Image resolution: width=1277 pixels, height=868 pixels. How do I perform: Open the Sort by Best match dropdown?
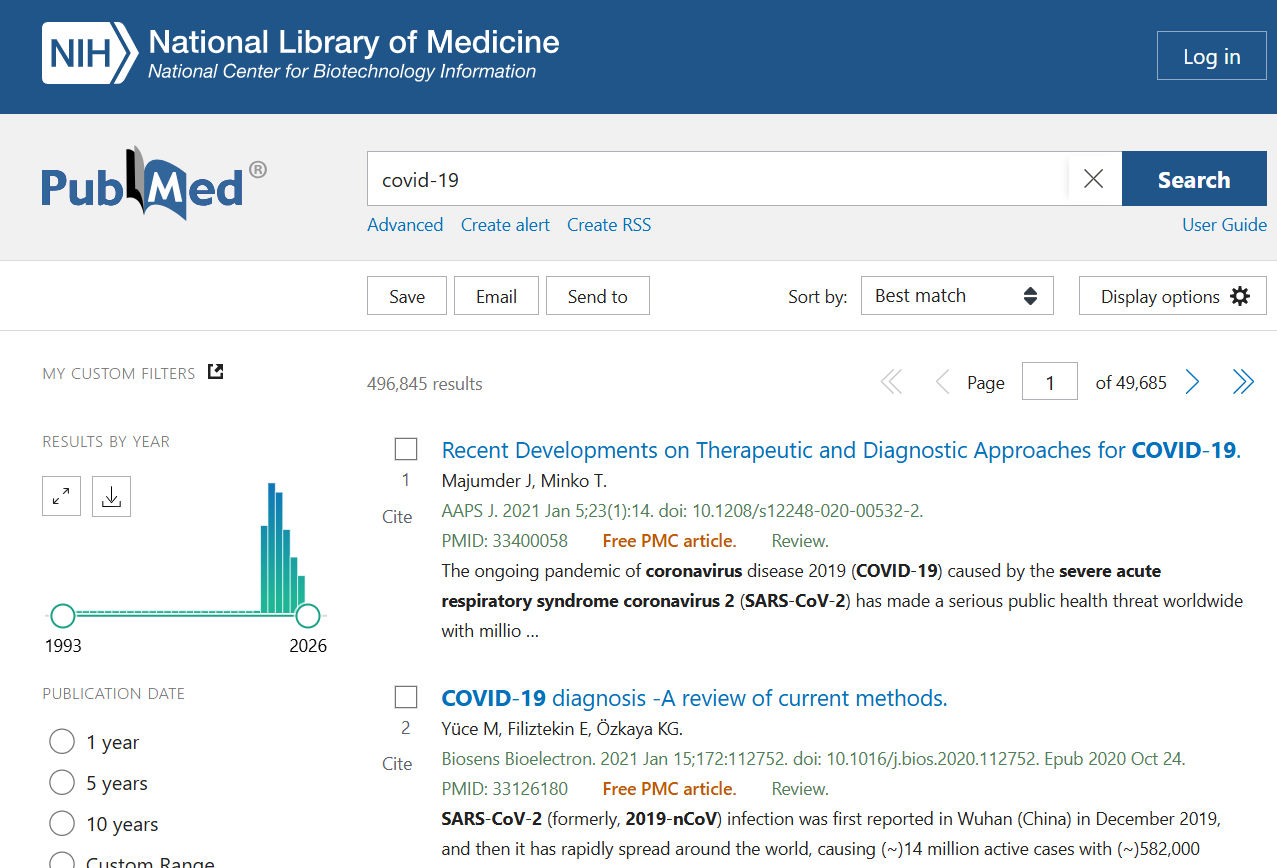956,295
